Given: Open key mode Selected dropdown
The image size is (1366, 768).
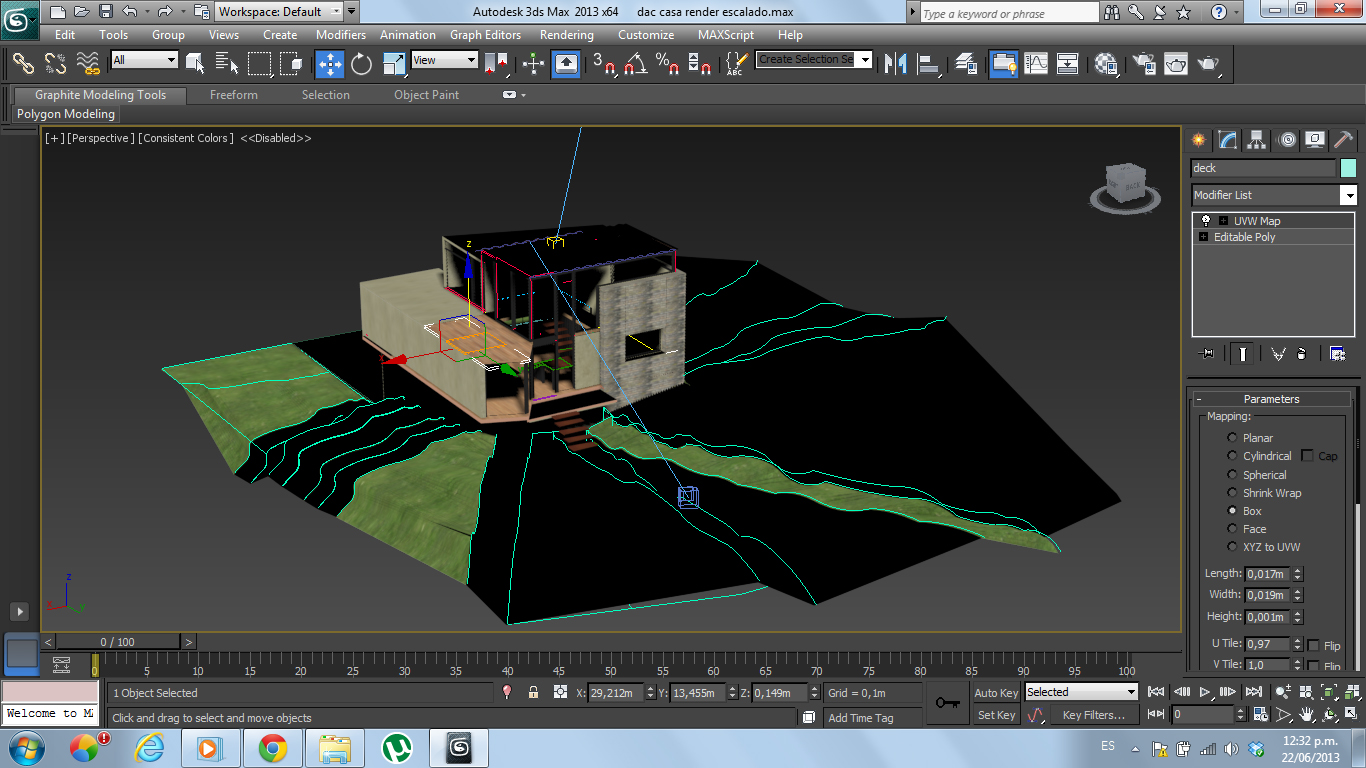Looking at the screenshot, I should coord(1081,692).
